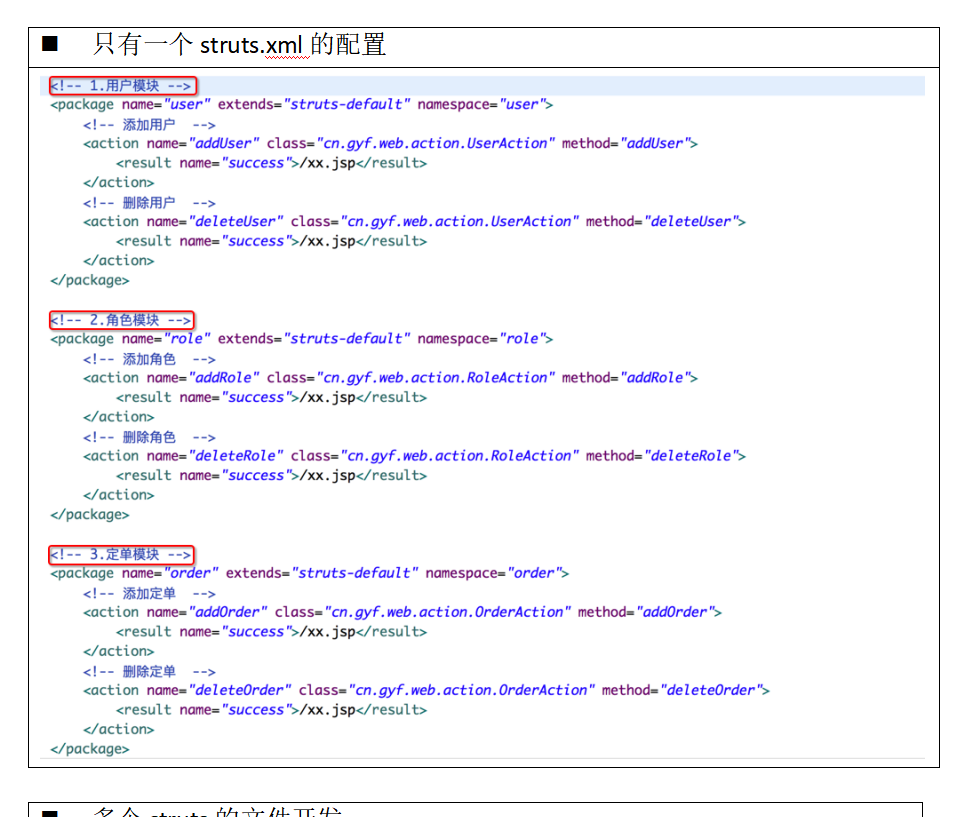Image resolution: width=957 pixels, height=817 pixels.
Task: Click the result line under the deleteOrder action
Action: point(272,710)
